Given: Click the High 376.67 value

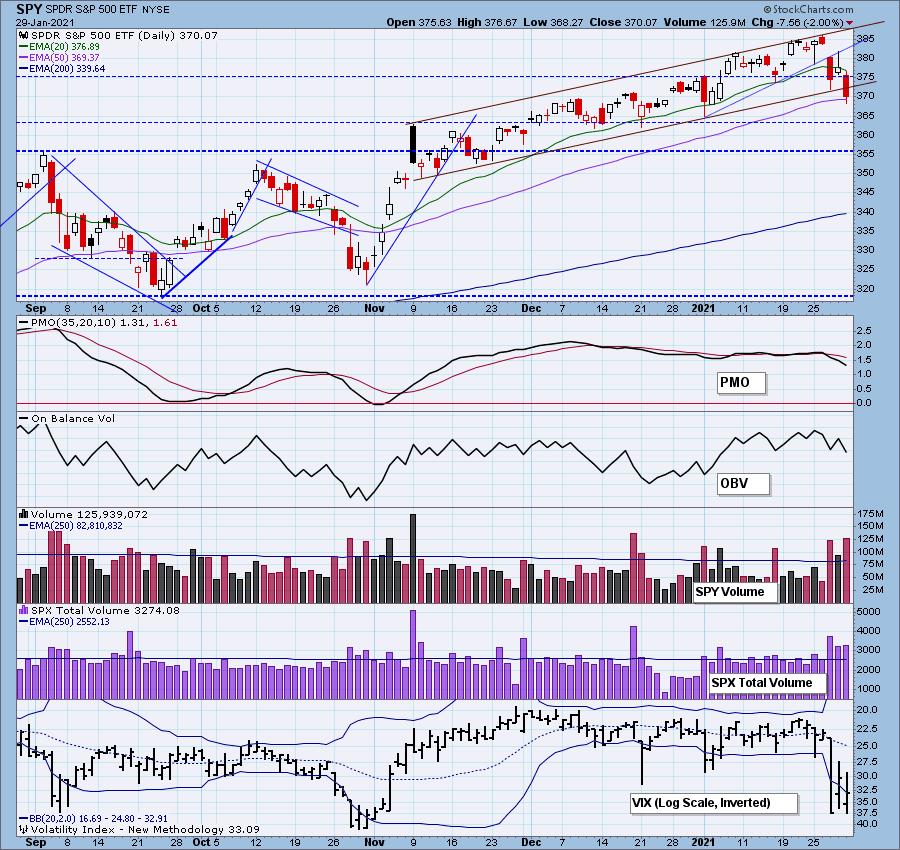Looking at the screenshot, I should click(x=487, y=22).
